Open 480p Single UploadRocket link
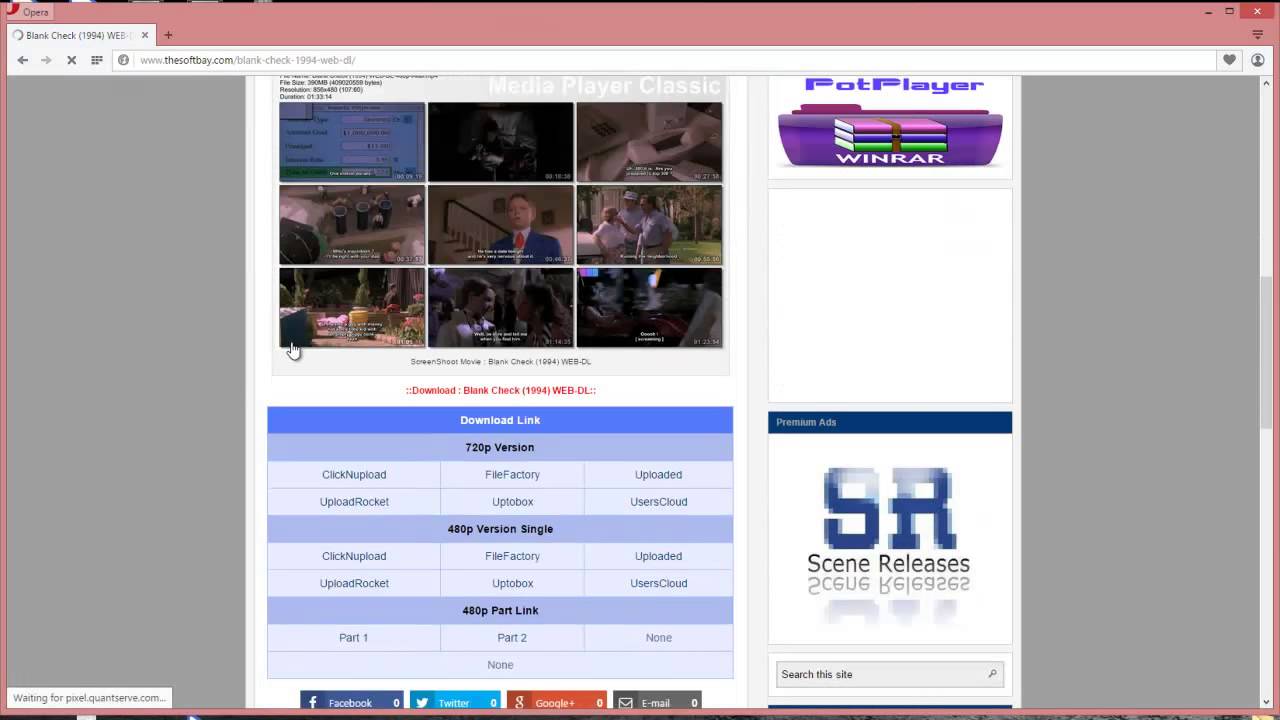Viewport: 1280px width, 720px height. point(354,583)
